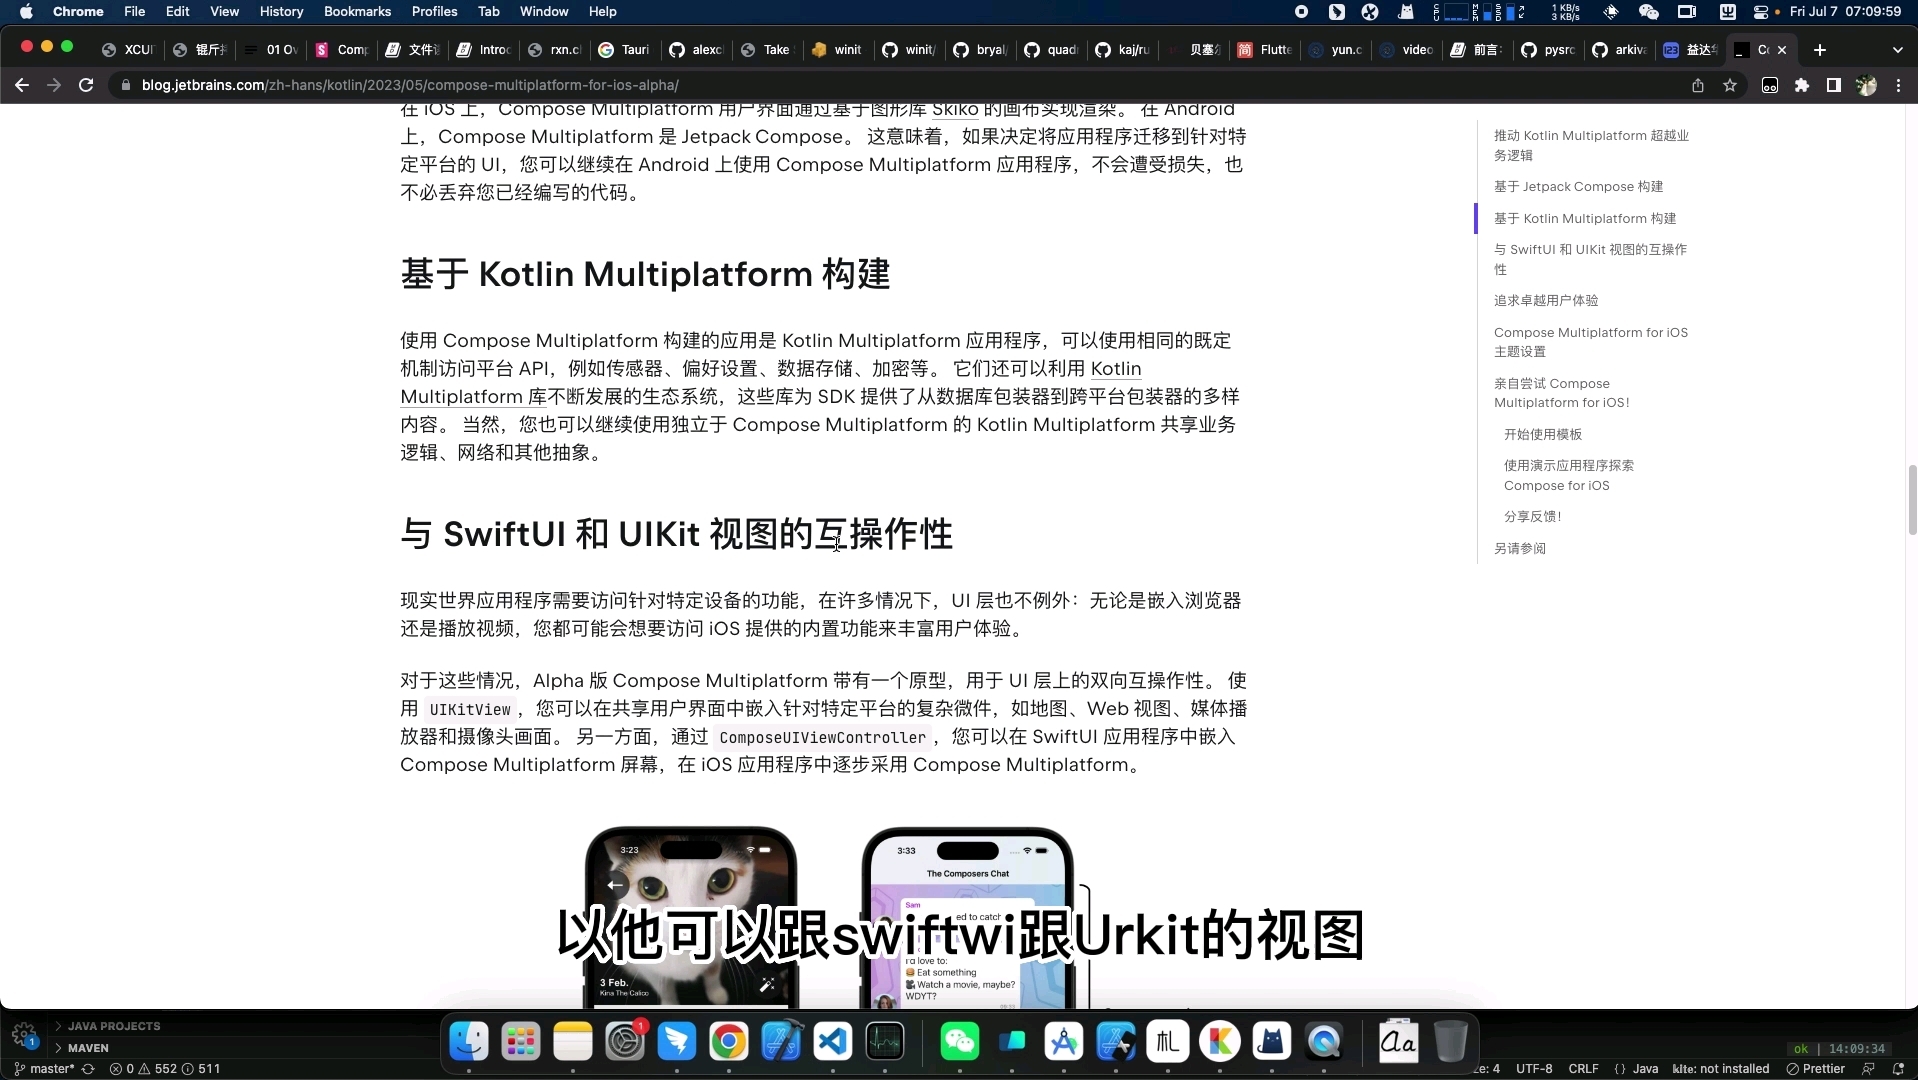Open the Extensions puzzle-piece menu
Image resolution: width=1918 pixels, height=1080 pixels.
(1802, 85)
